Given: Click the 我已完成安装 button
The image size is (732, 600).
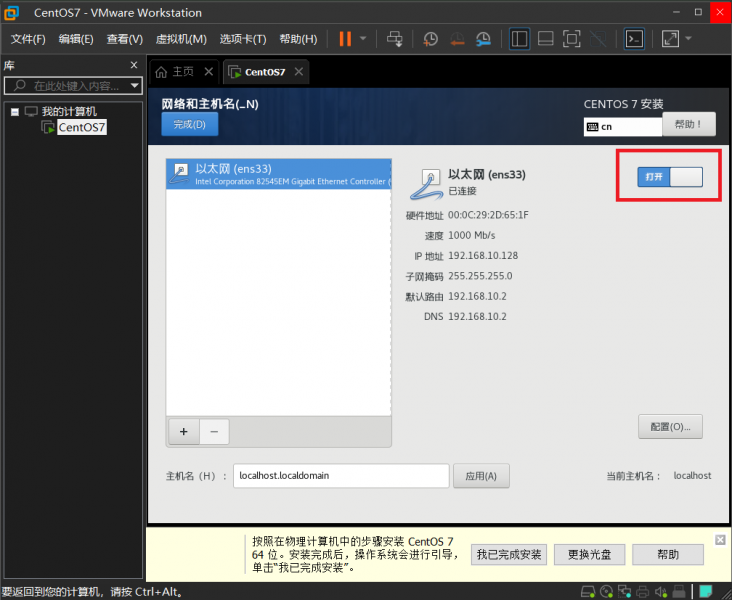Looking at the screenshot, I should pos(508,554).
